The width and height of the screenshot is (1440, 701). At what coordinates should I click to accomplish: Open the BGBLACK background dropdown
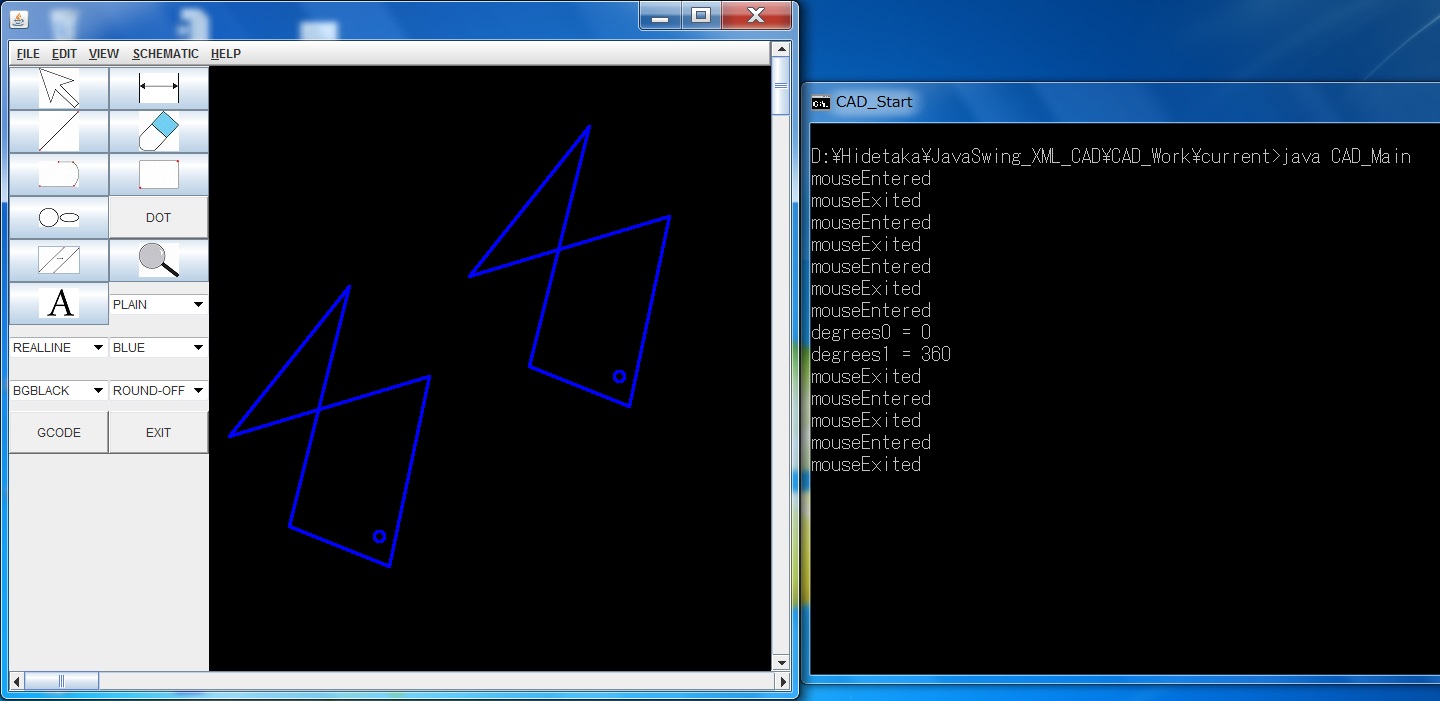59,390
